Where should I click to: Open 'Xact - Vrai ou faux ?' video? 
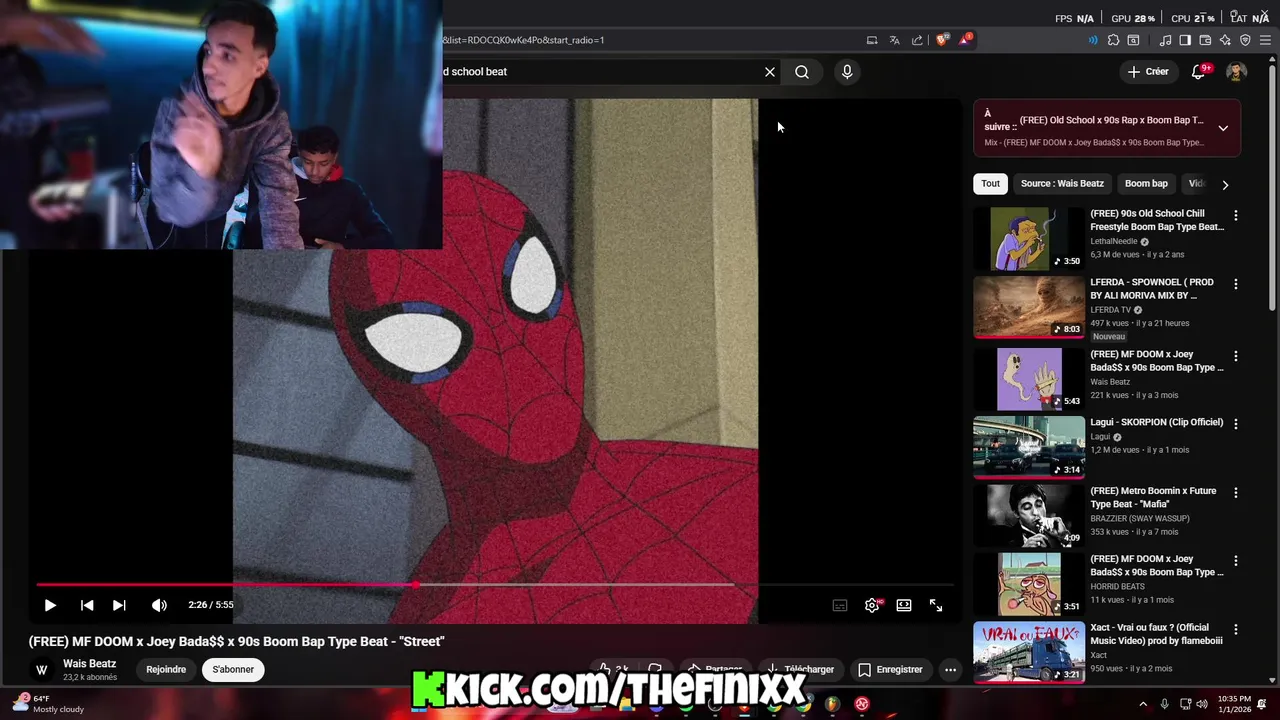coord(1156,634)
